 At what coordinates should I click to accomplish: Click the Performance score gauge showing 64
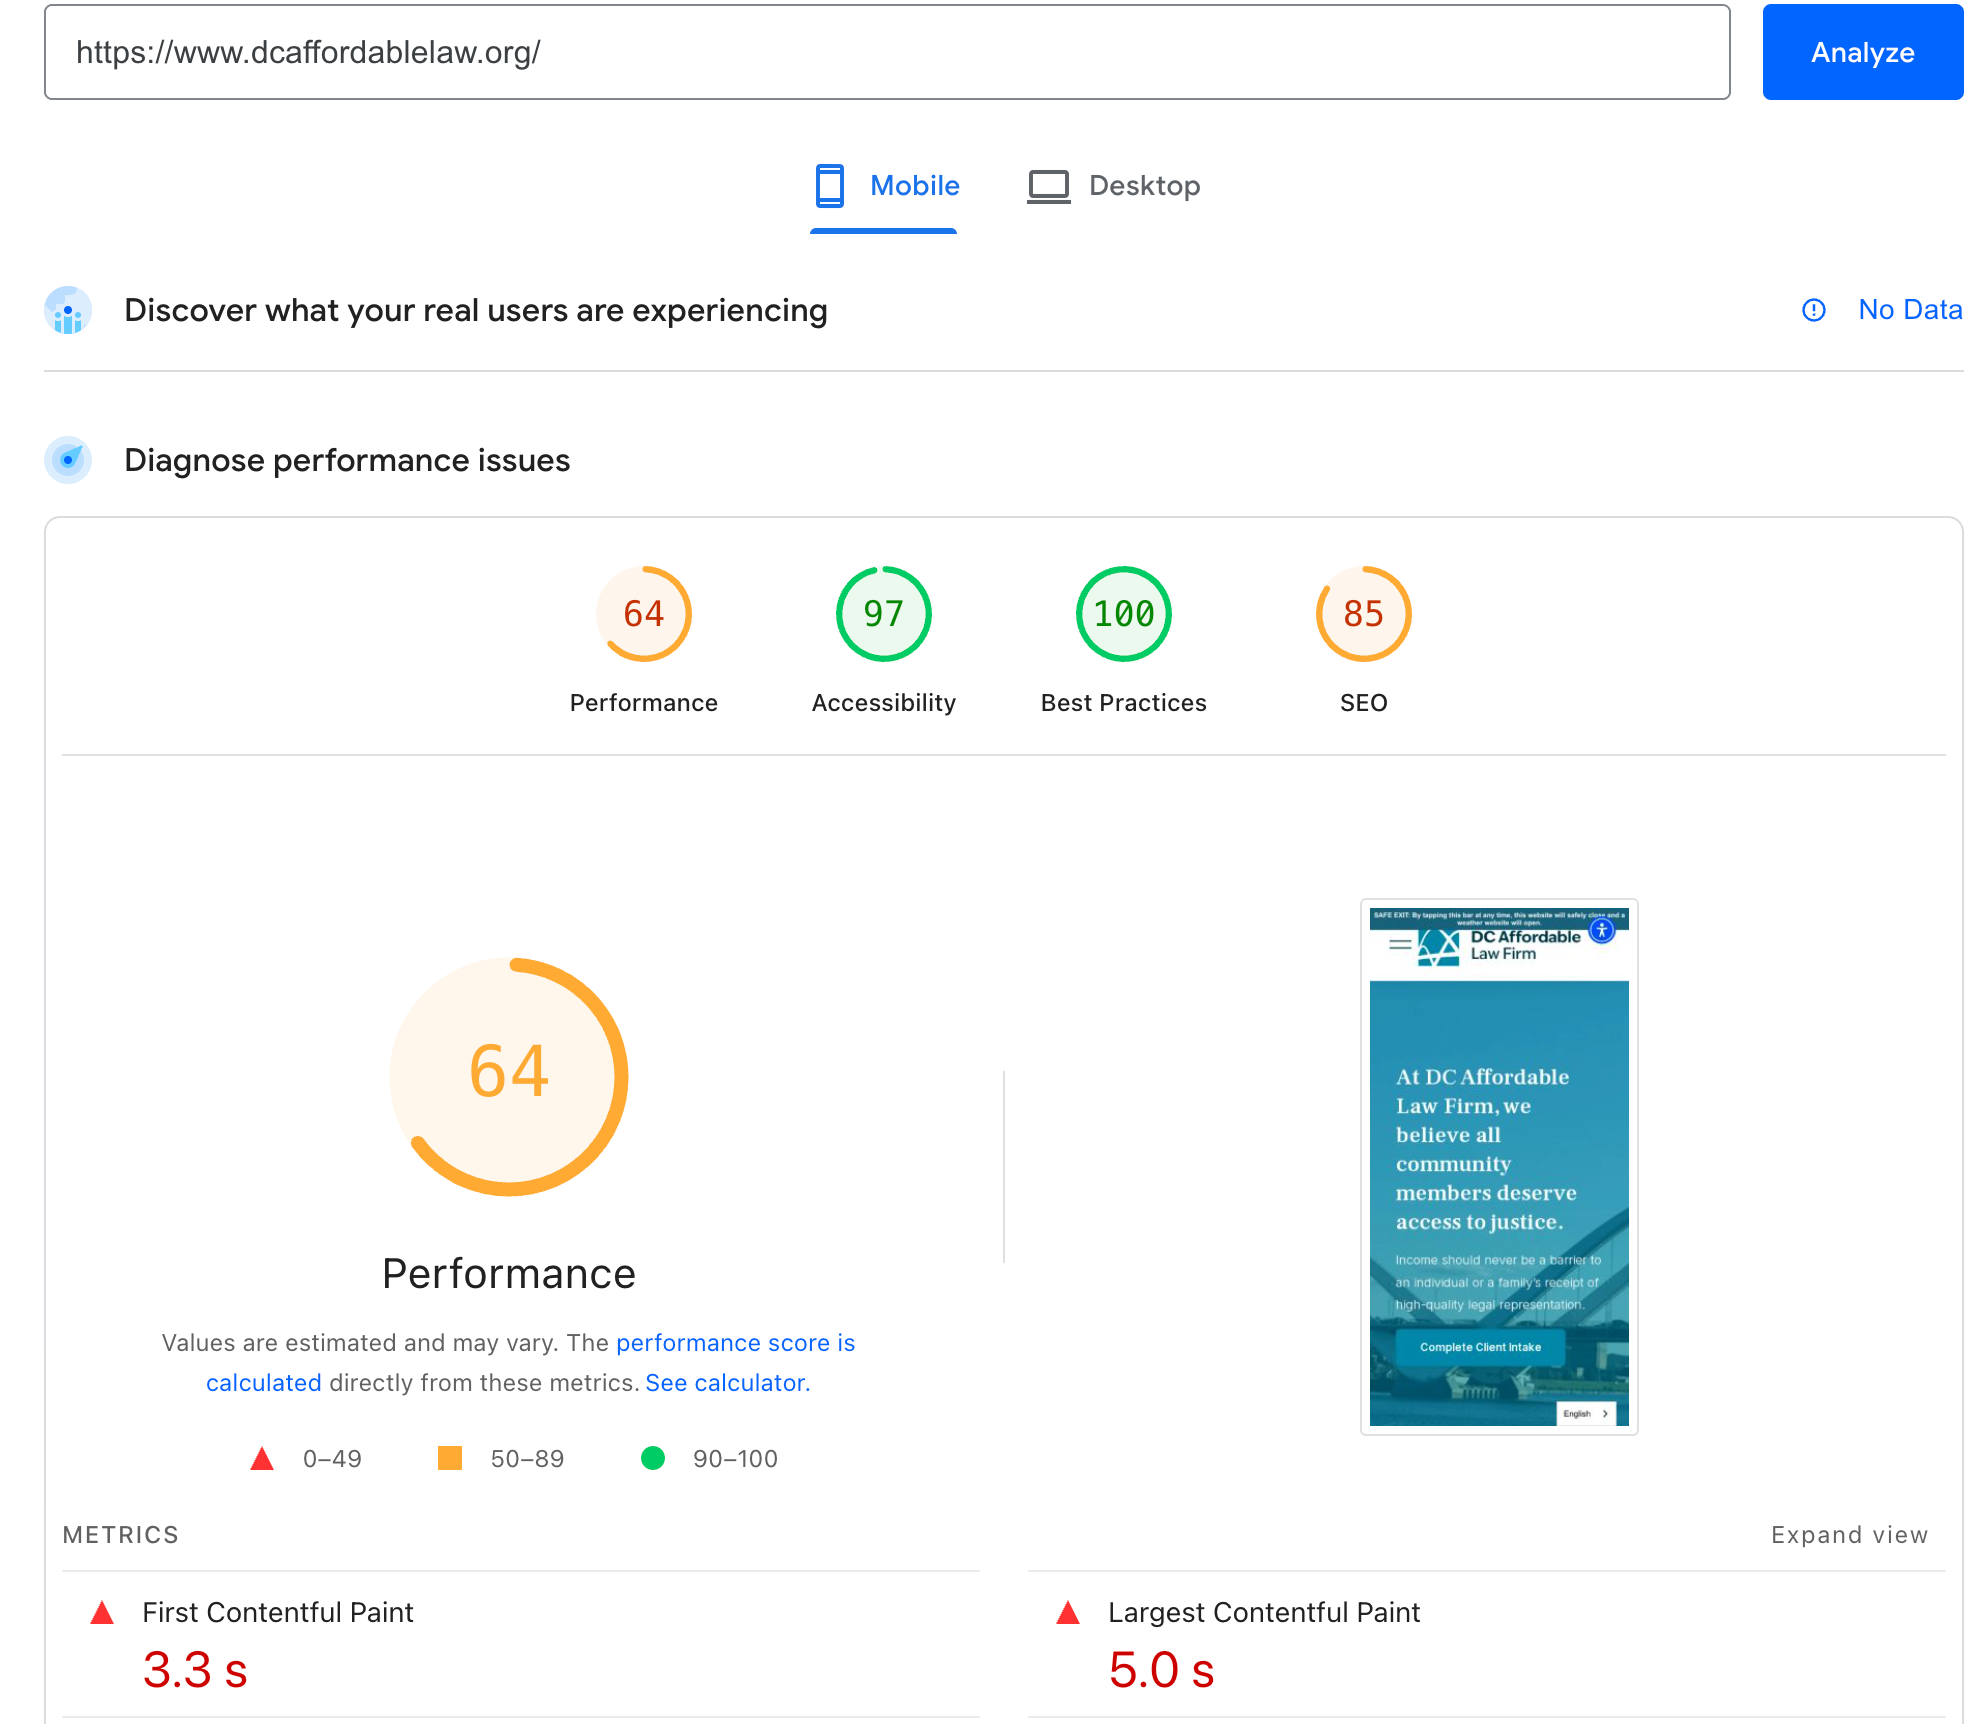(x=644, y=613)
